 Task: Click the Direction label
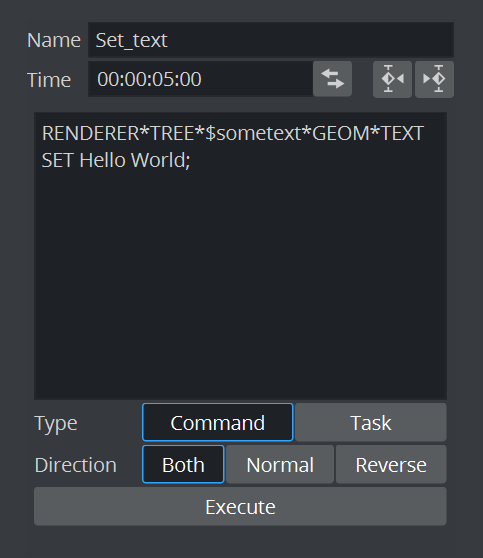point(75,465)
